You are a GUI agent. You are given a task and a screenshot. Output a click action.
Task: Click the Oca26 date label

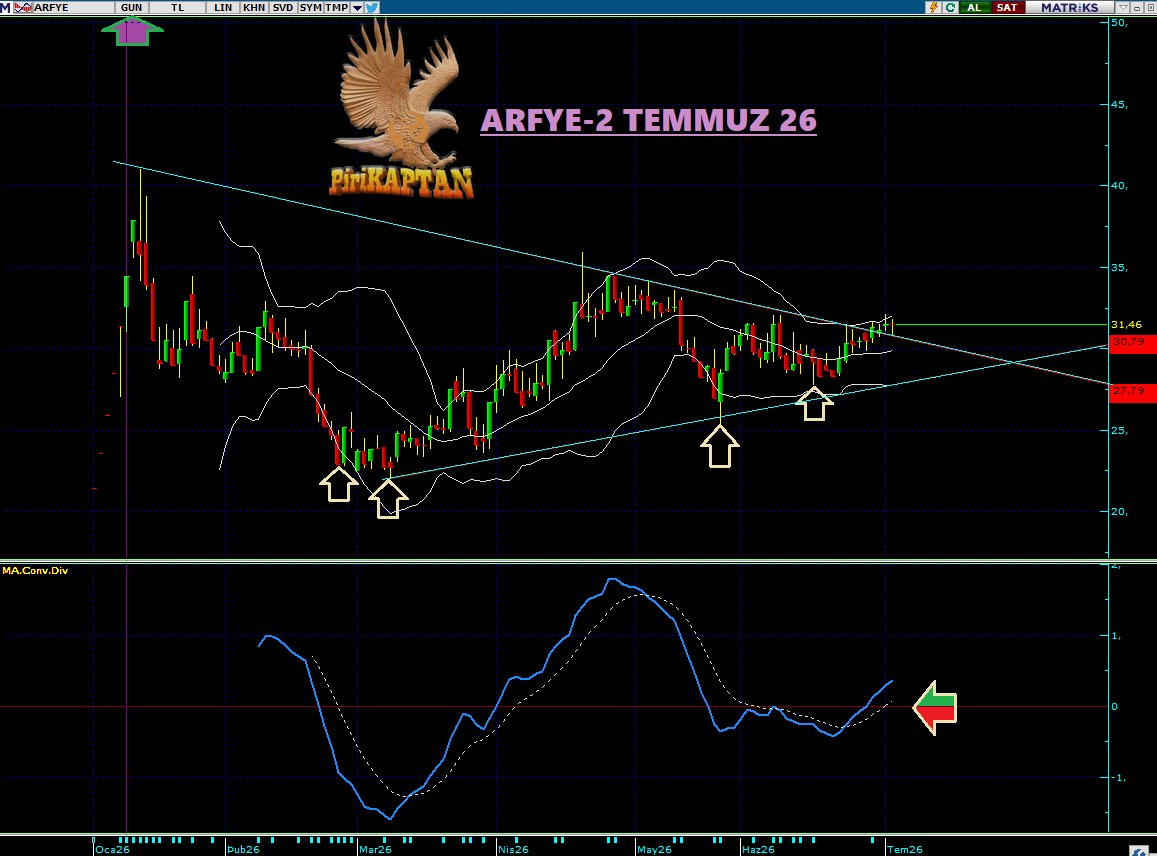[112, 849]
